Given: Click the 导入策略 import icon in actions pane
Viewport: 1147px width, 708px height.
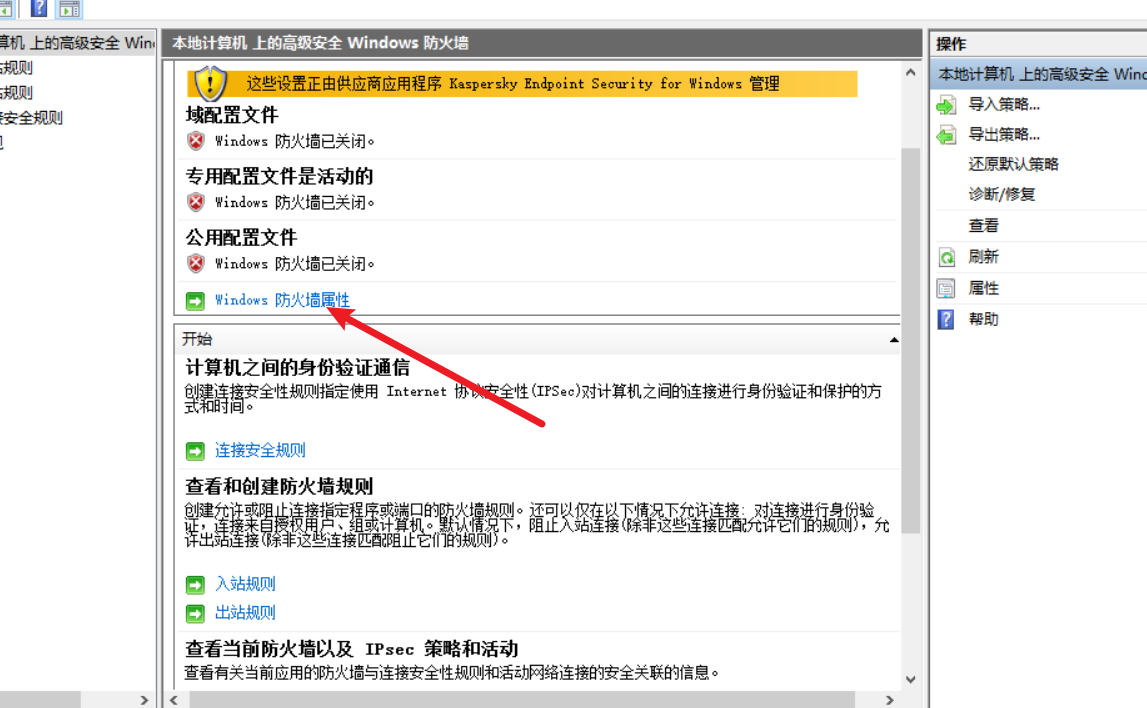Looking at the screenshot, I should [x=946, y=105].
